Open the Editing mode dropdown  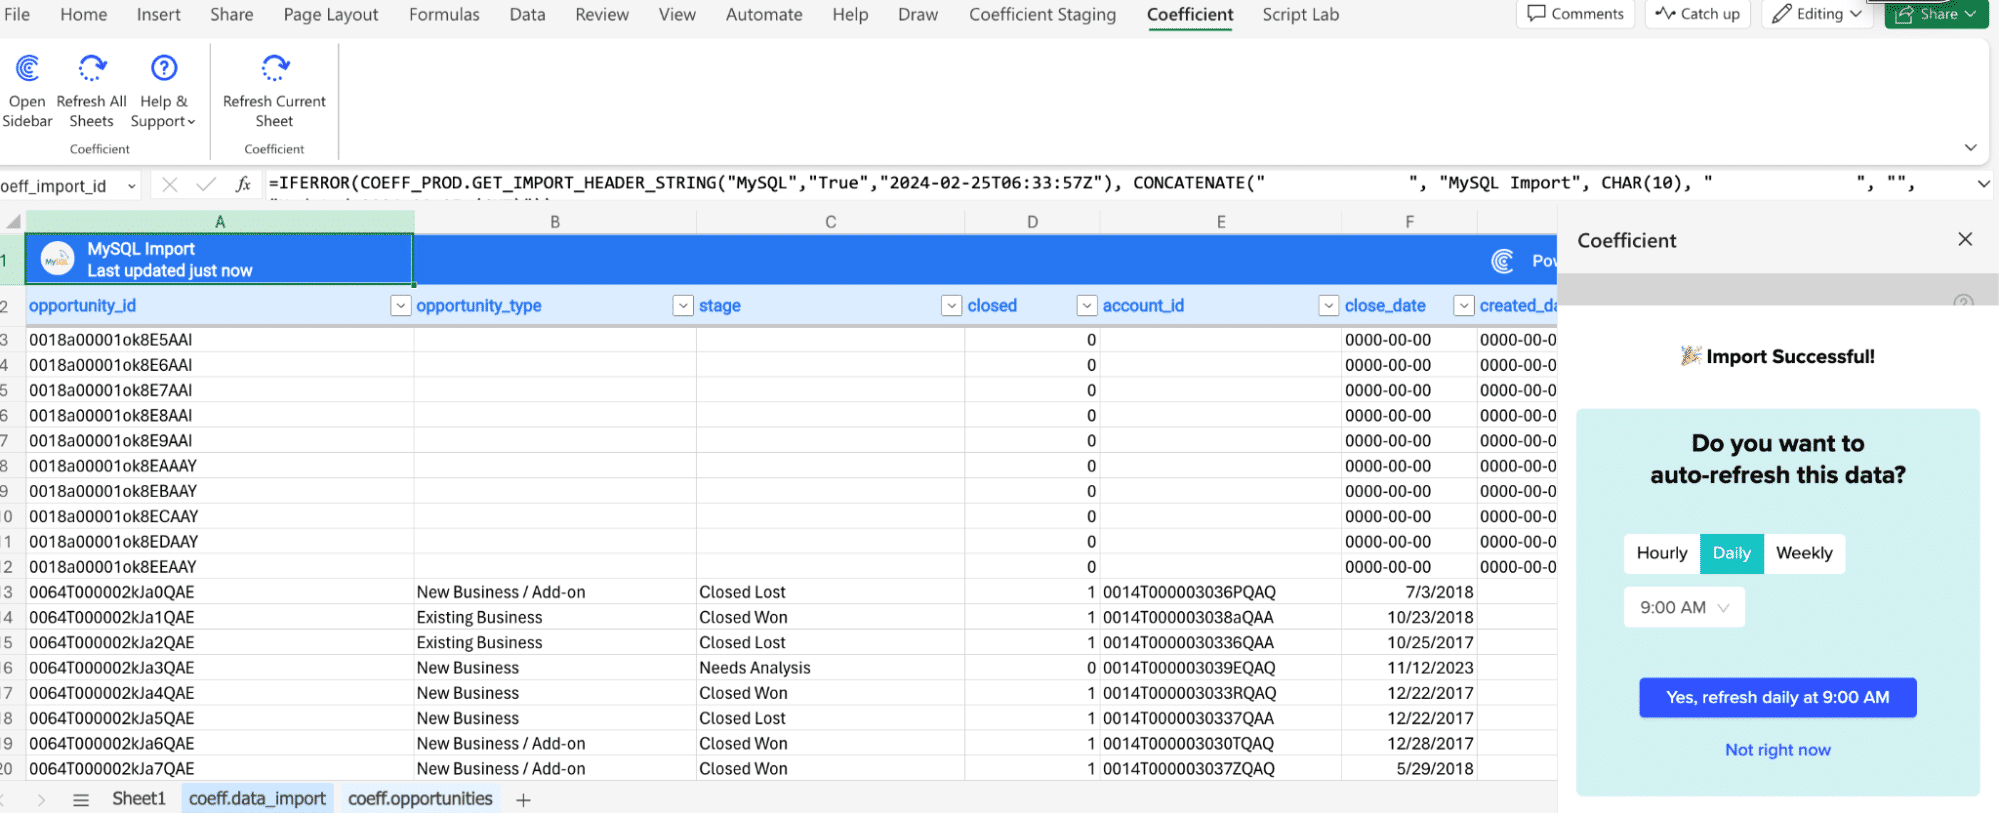1817,14
